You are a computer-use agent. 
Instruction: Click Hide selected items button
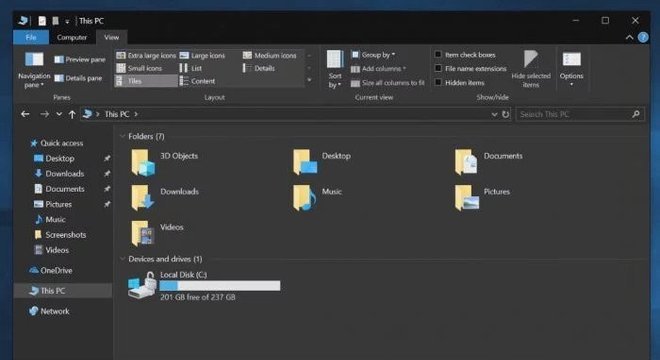tap(531, 69)
